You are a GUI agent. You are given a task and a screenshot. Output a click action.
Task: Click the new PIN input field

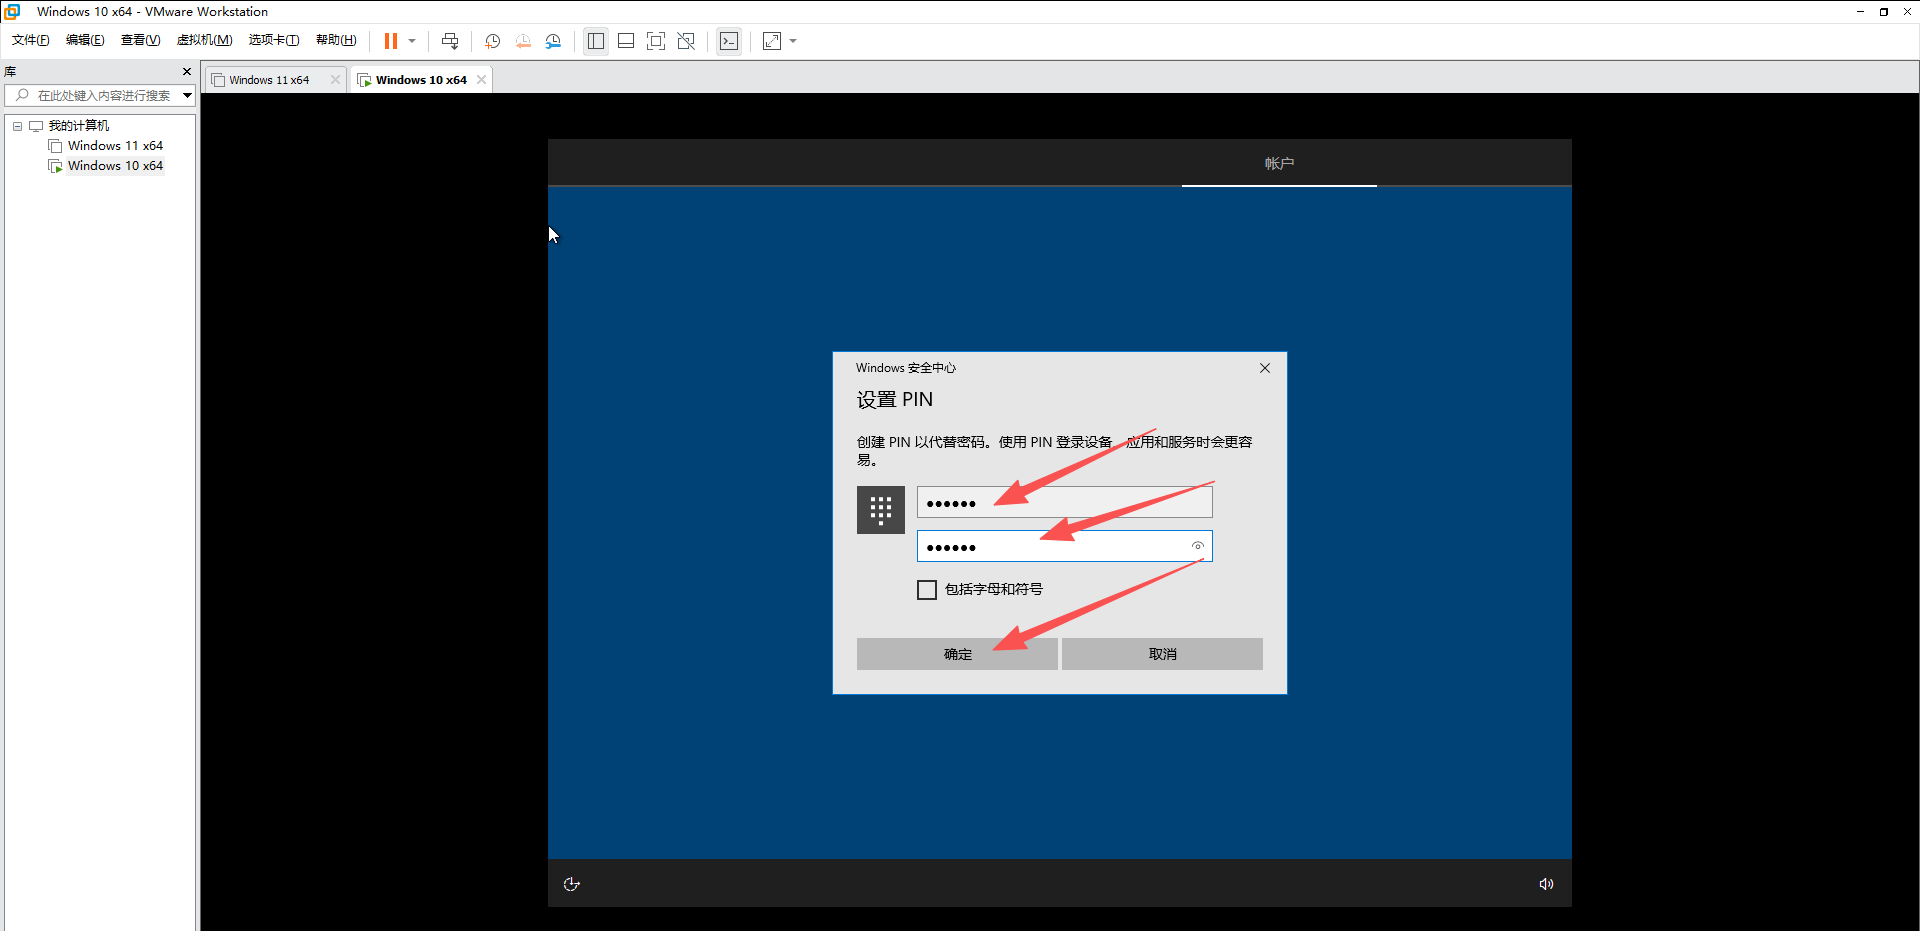tap(1064, 502)
